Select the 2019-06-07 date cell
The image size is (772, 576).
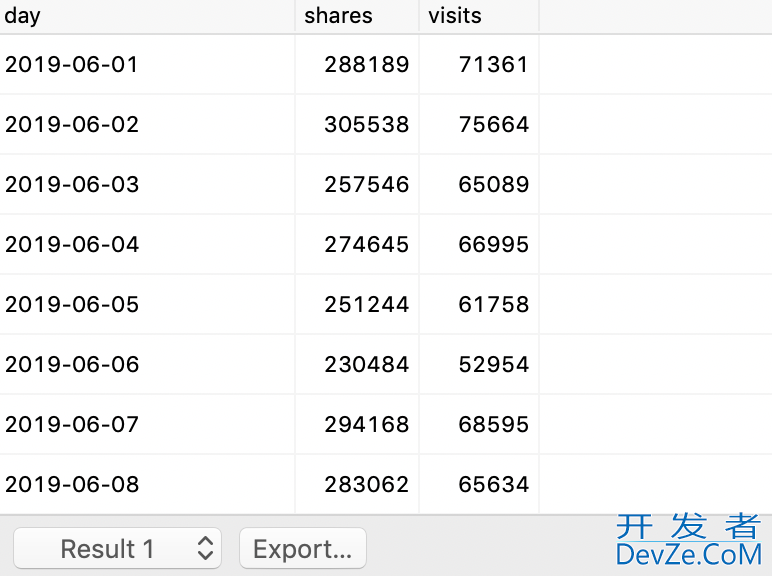pos(72,425)
